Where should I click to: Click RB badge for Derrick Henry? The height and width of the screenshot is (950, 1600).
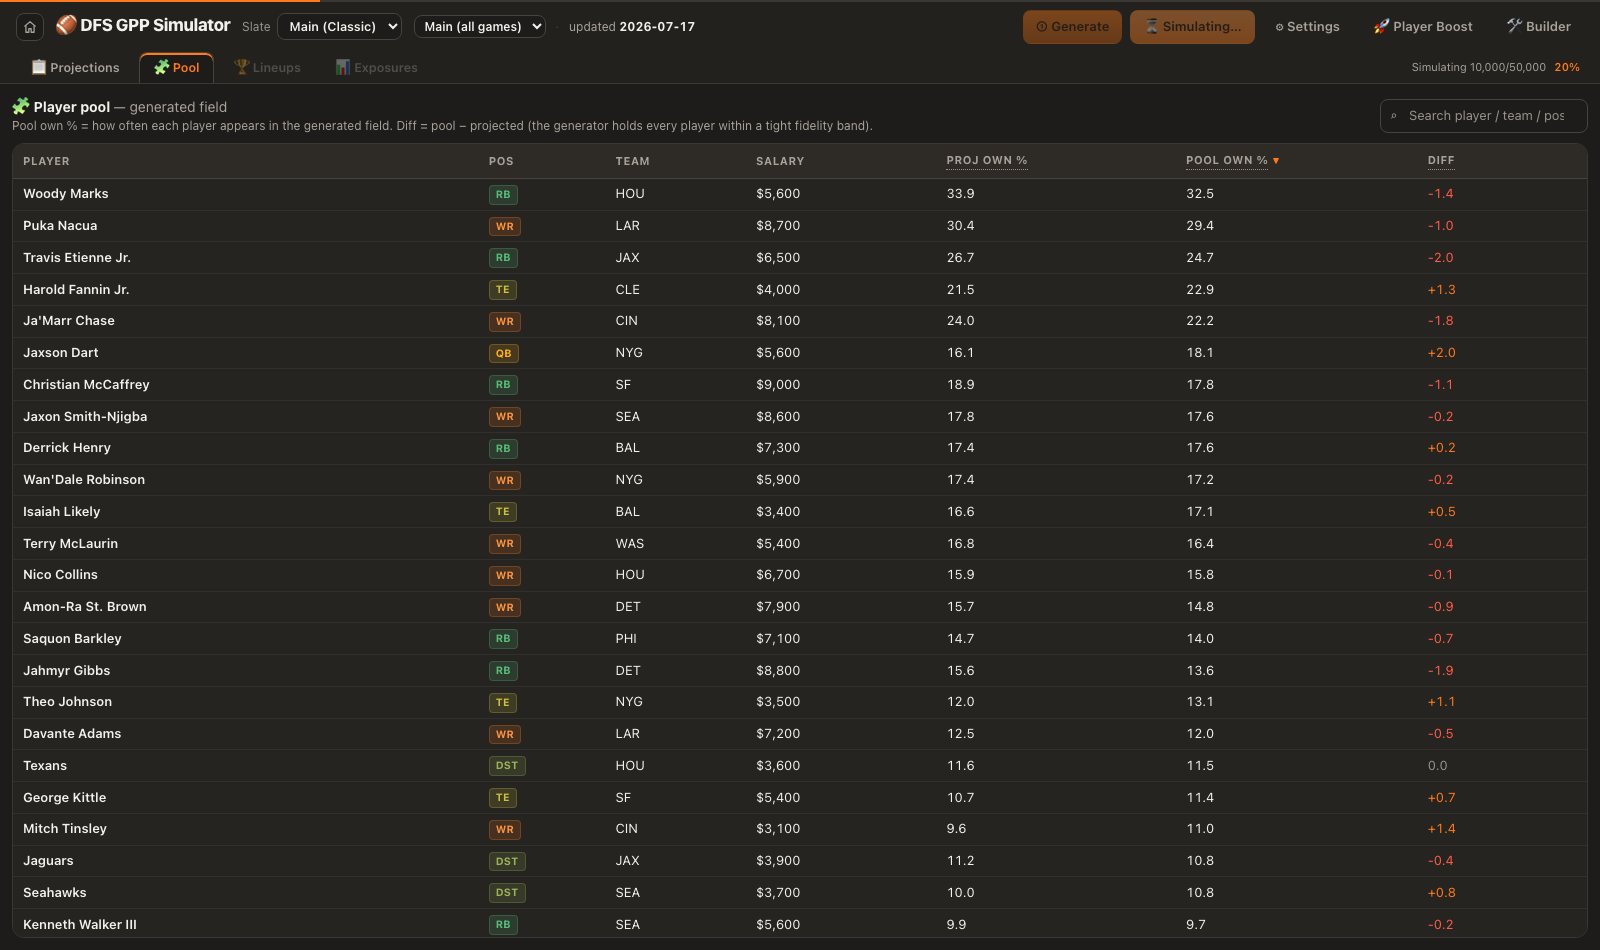click(x=503, y=449)
